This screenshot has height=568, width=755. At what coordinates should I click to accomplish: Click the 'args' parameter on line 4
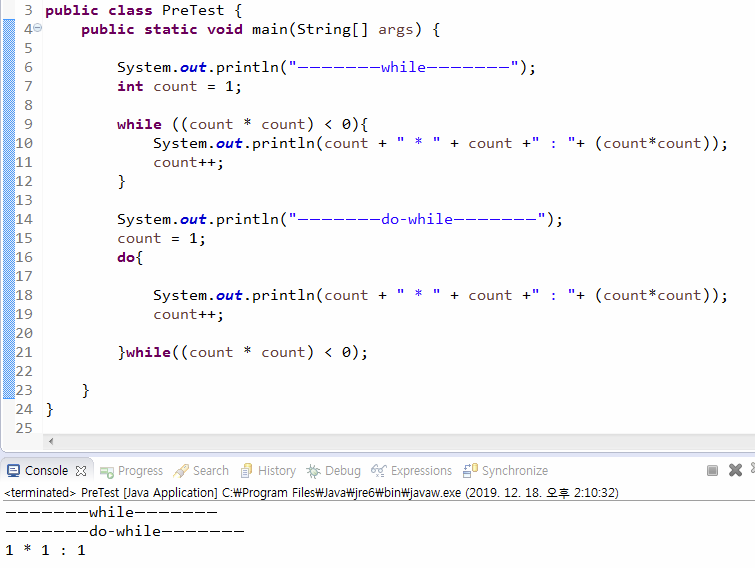pos(395,30)
